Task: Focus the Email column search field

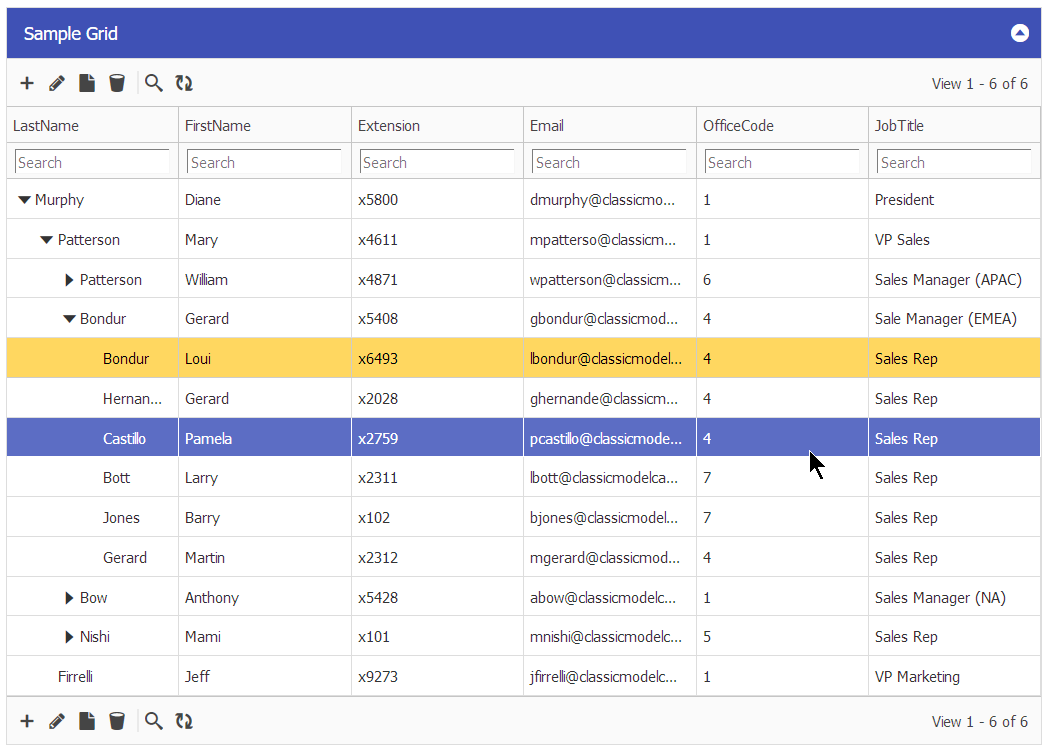Action: point(609,162)
